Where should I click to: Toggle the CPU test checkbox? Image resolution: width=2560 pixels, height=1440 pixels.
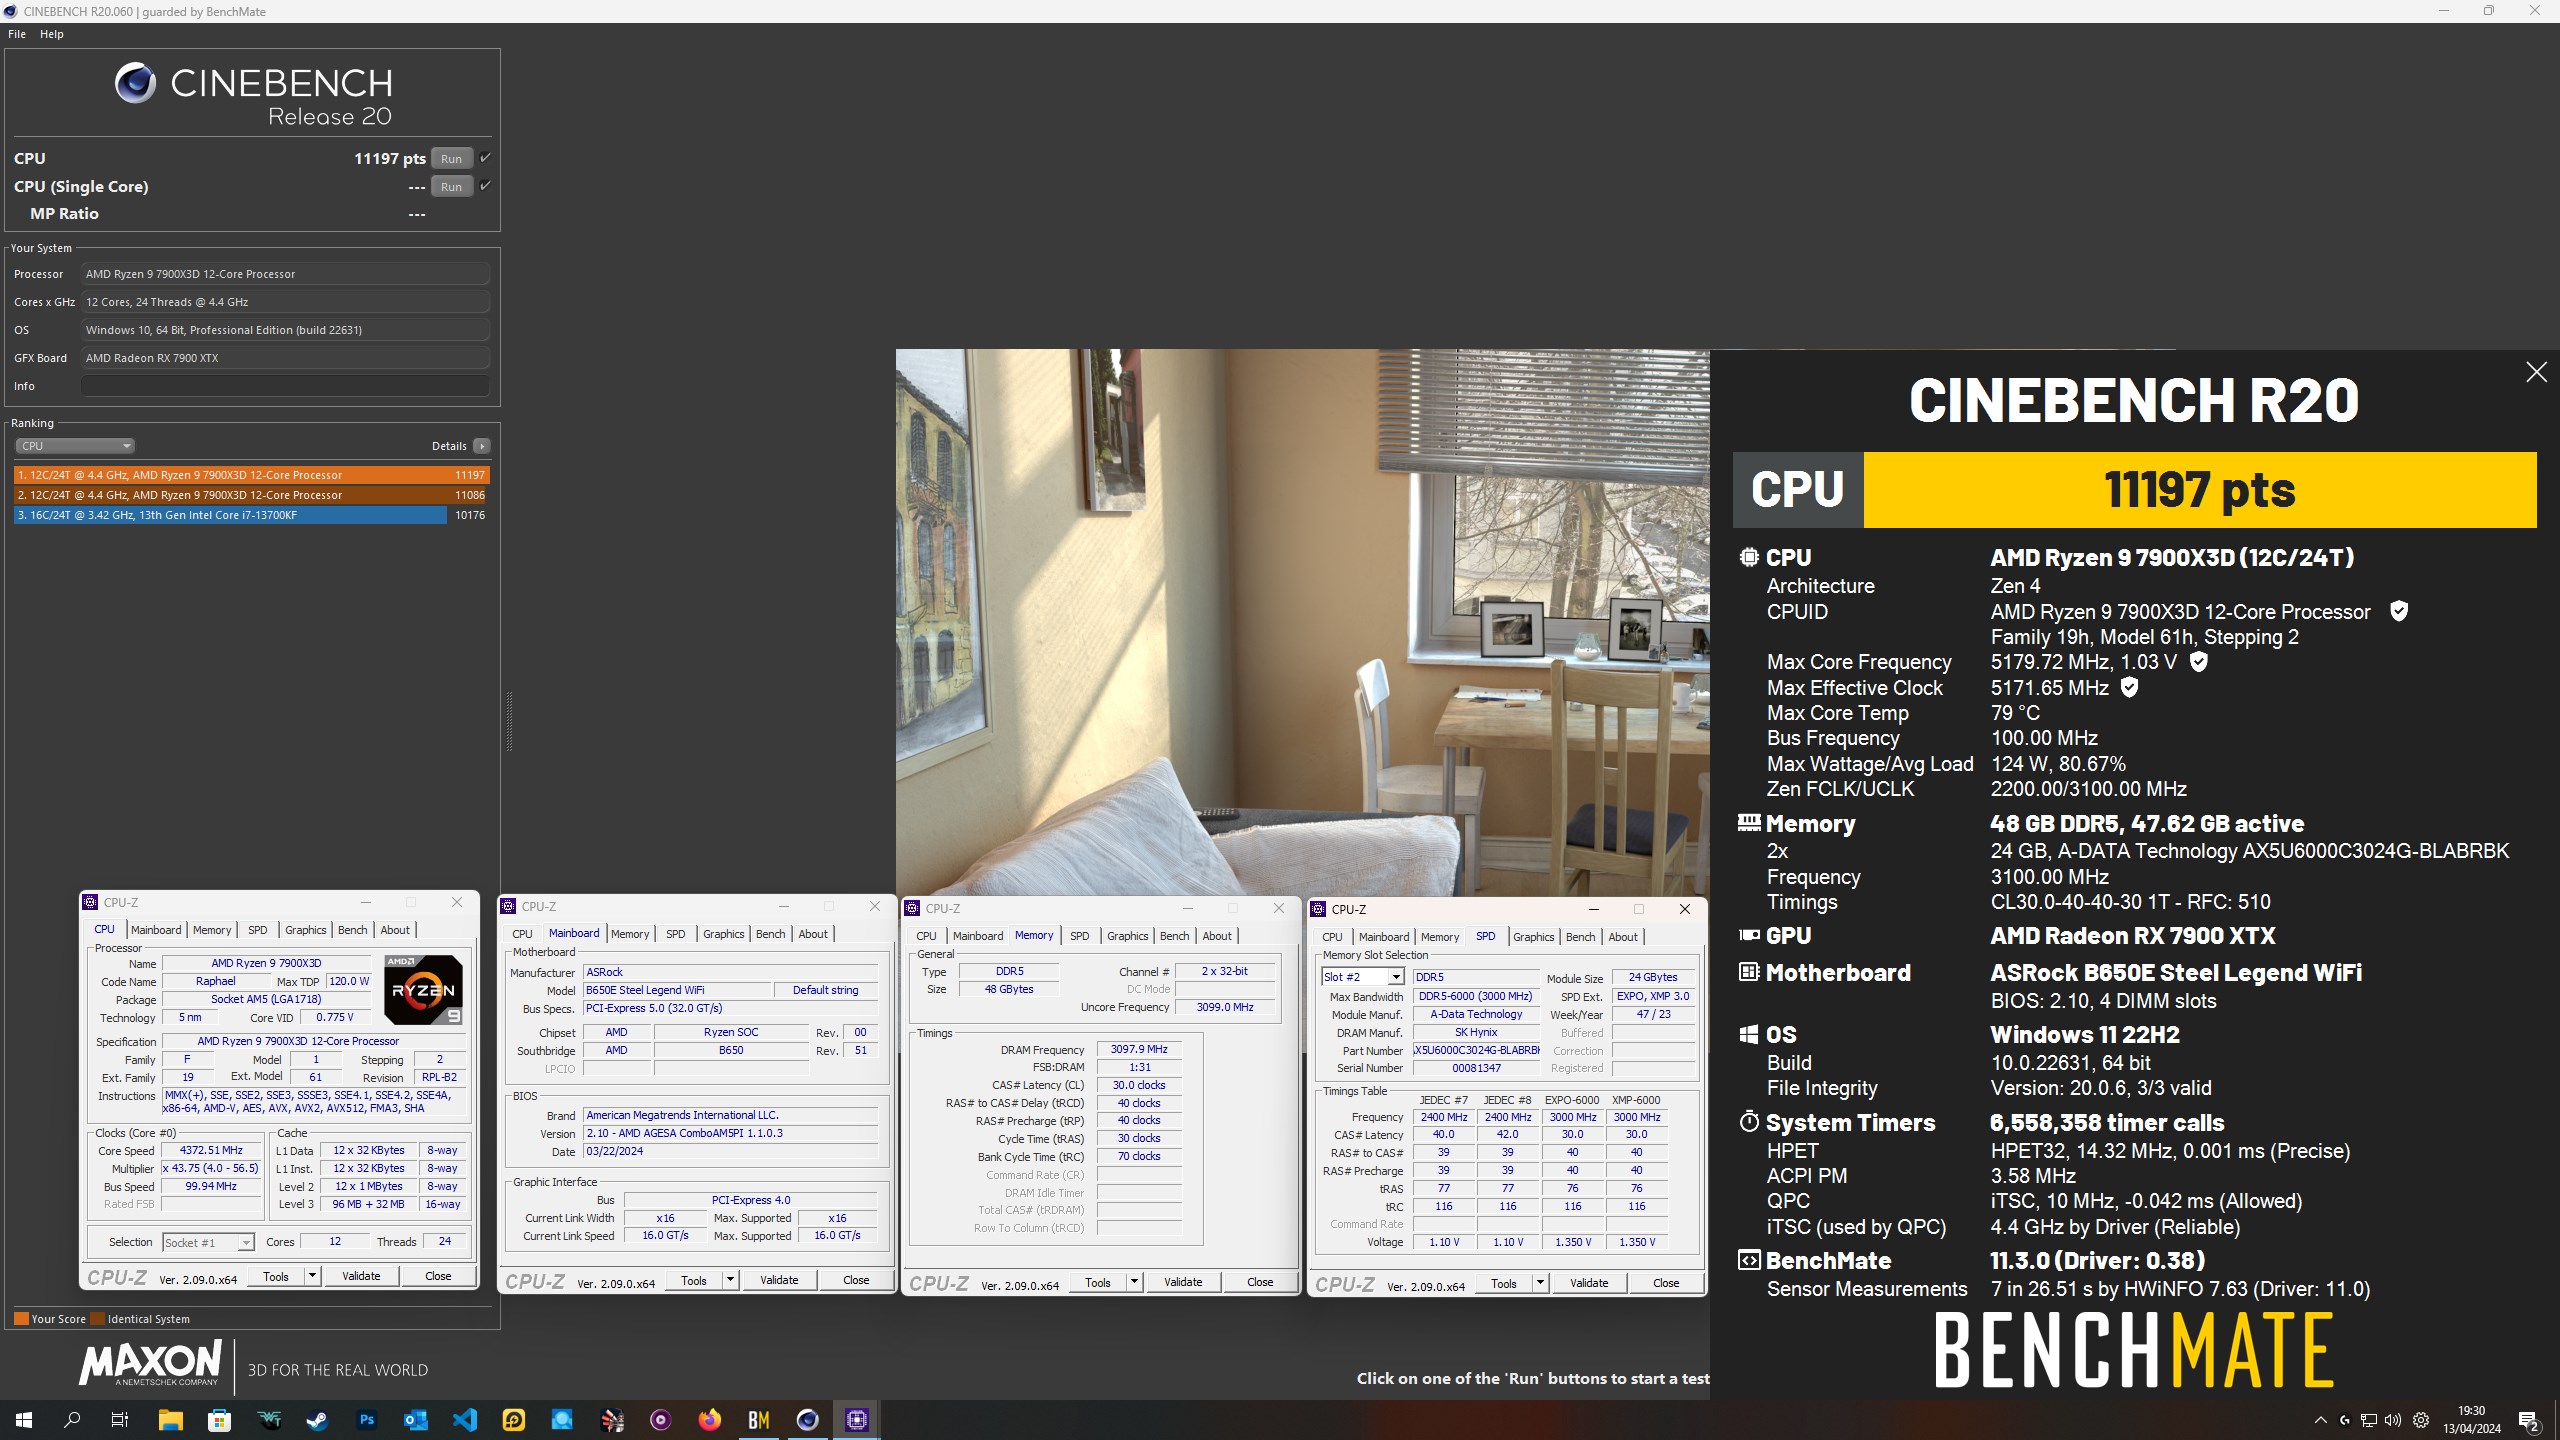tap(485, 158)
